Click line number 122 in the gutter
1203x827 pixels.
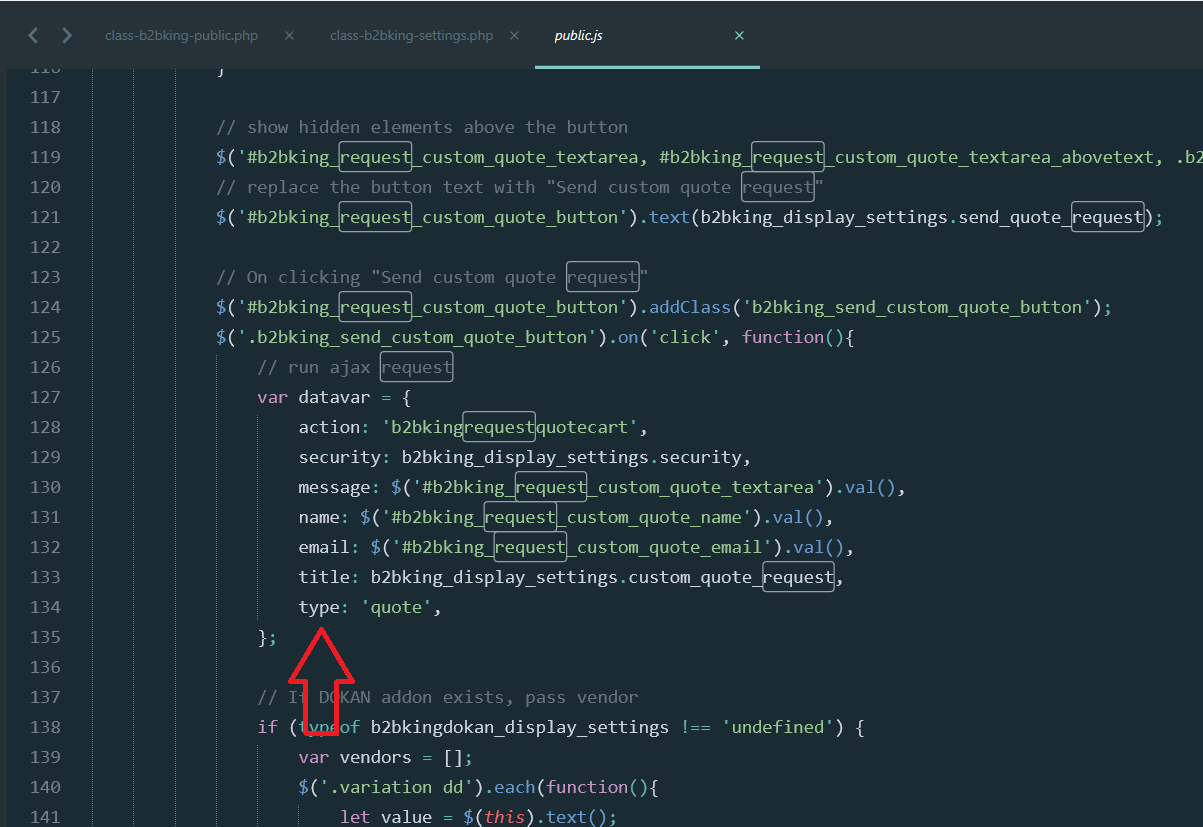(x=45, y=247)
